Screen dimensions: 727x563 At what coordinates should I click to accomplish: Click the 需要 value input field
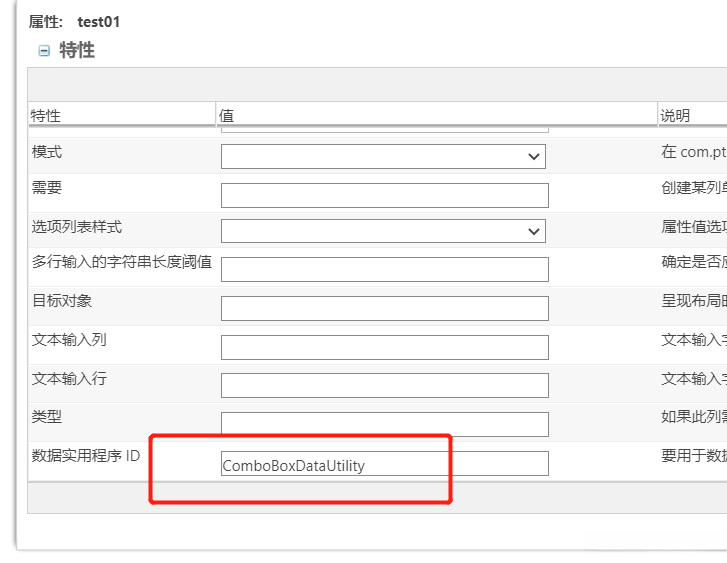pos(384,195)
